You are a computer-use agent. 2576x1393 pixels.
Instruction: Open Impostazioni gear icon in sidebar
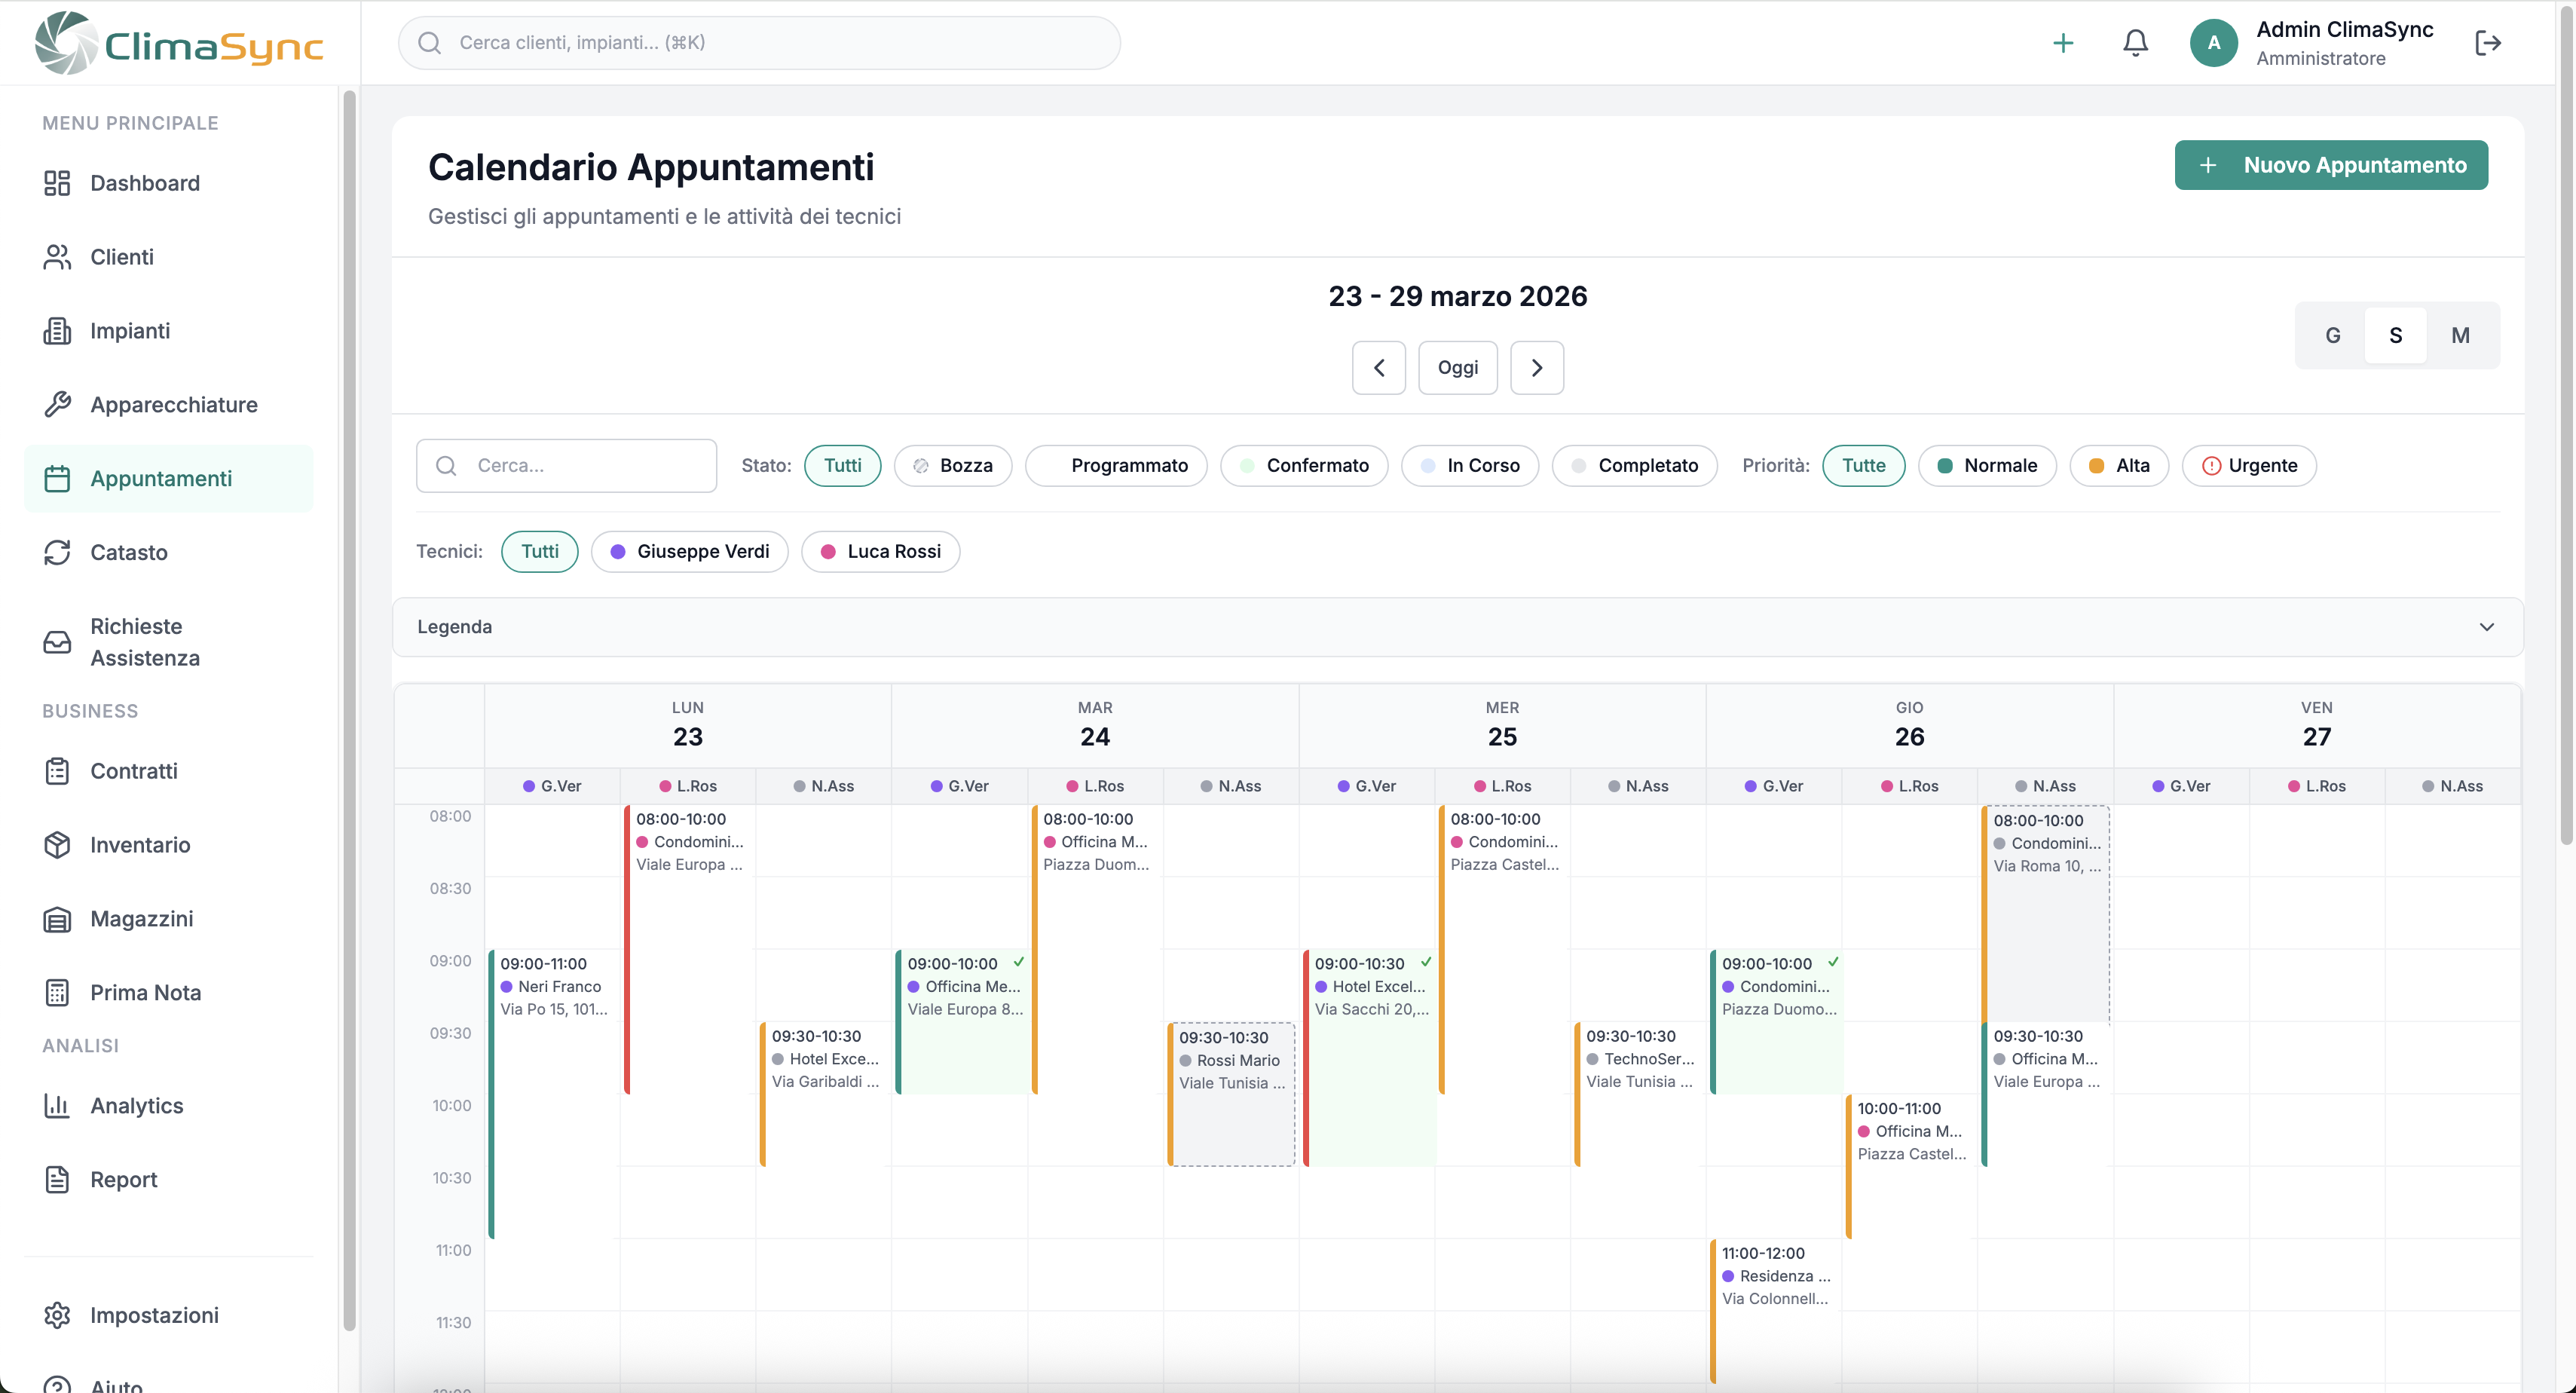tap(57, 1315)
